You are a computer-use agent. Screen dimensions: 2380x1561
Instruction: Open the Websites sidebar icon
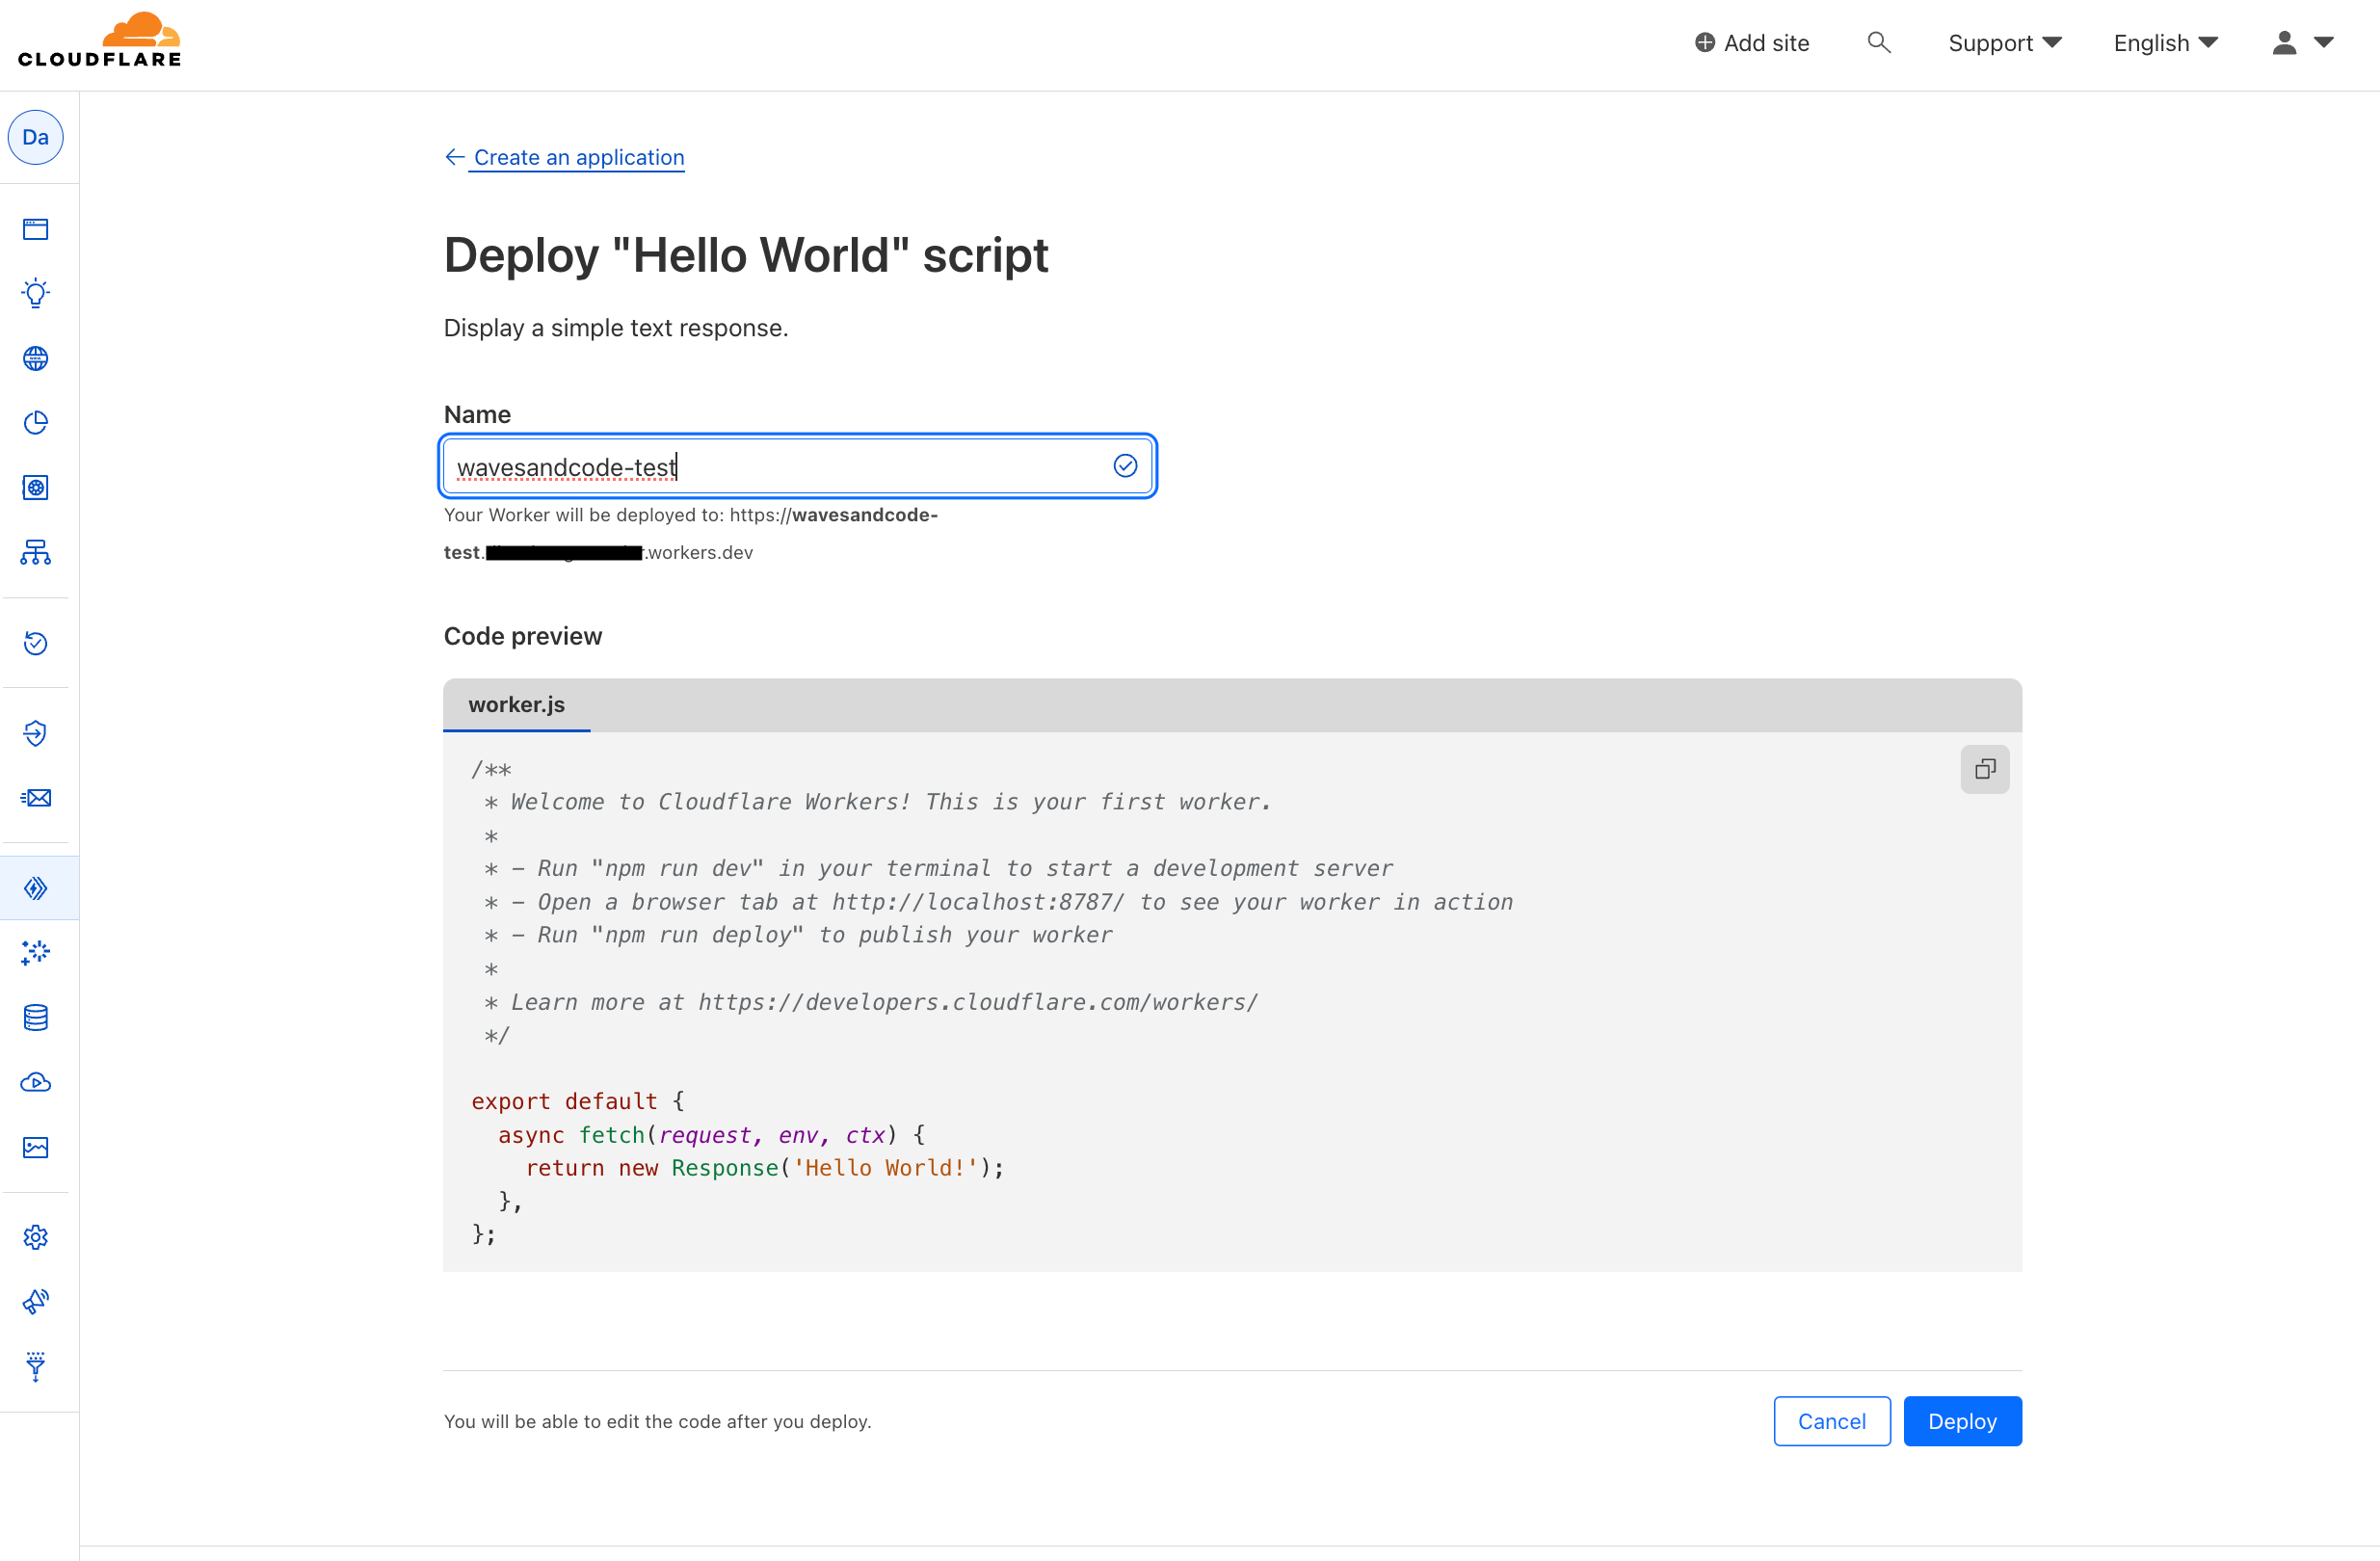(36, 229)
